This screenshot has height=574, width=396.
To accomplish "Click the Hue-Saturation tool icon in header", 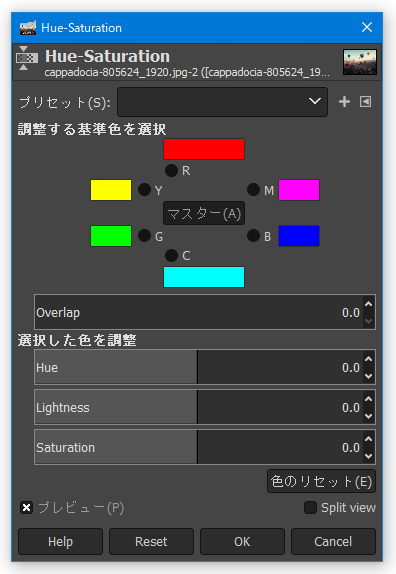I will click(26, 59).
